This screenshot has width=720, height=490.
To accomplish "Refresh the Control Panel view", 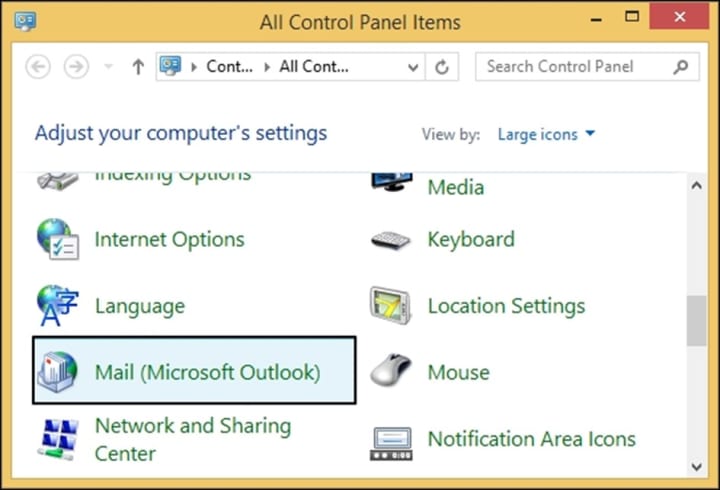I will pos(442,67).
